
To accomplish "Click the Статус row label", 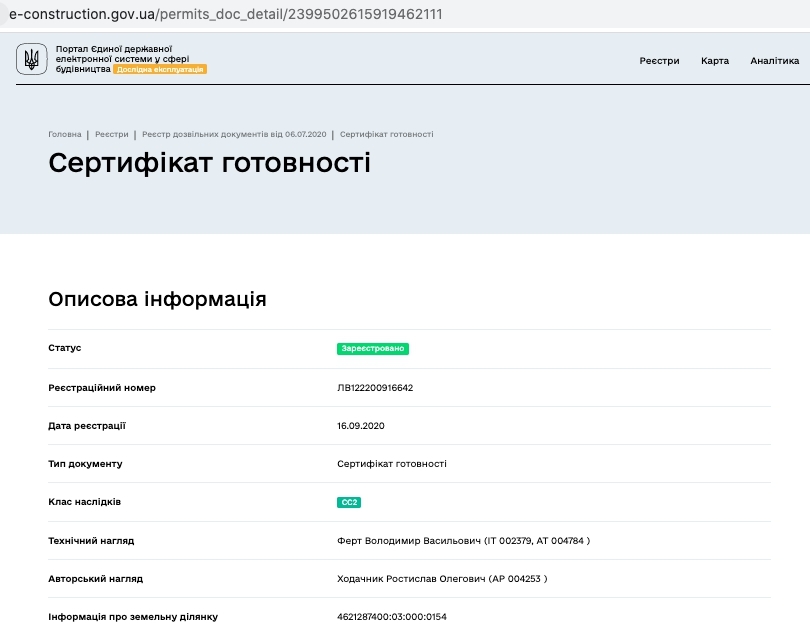I will [65, 348].
